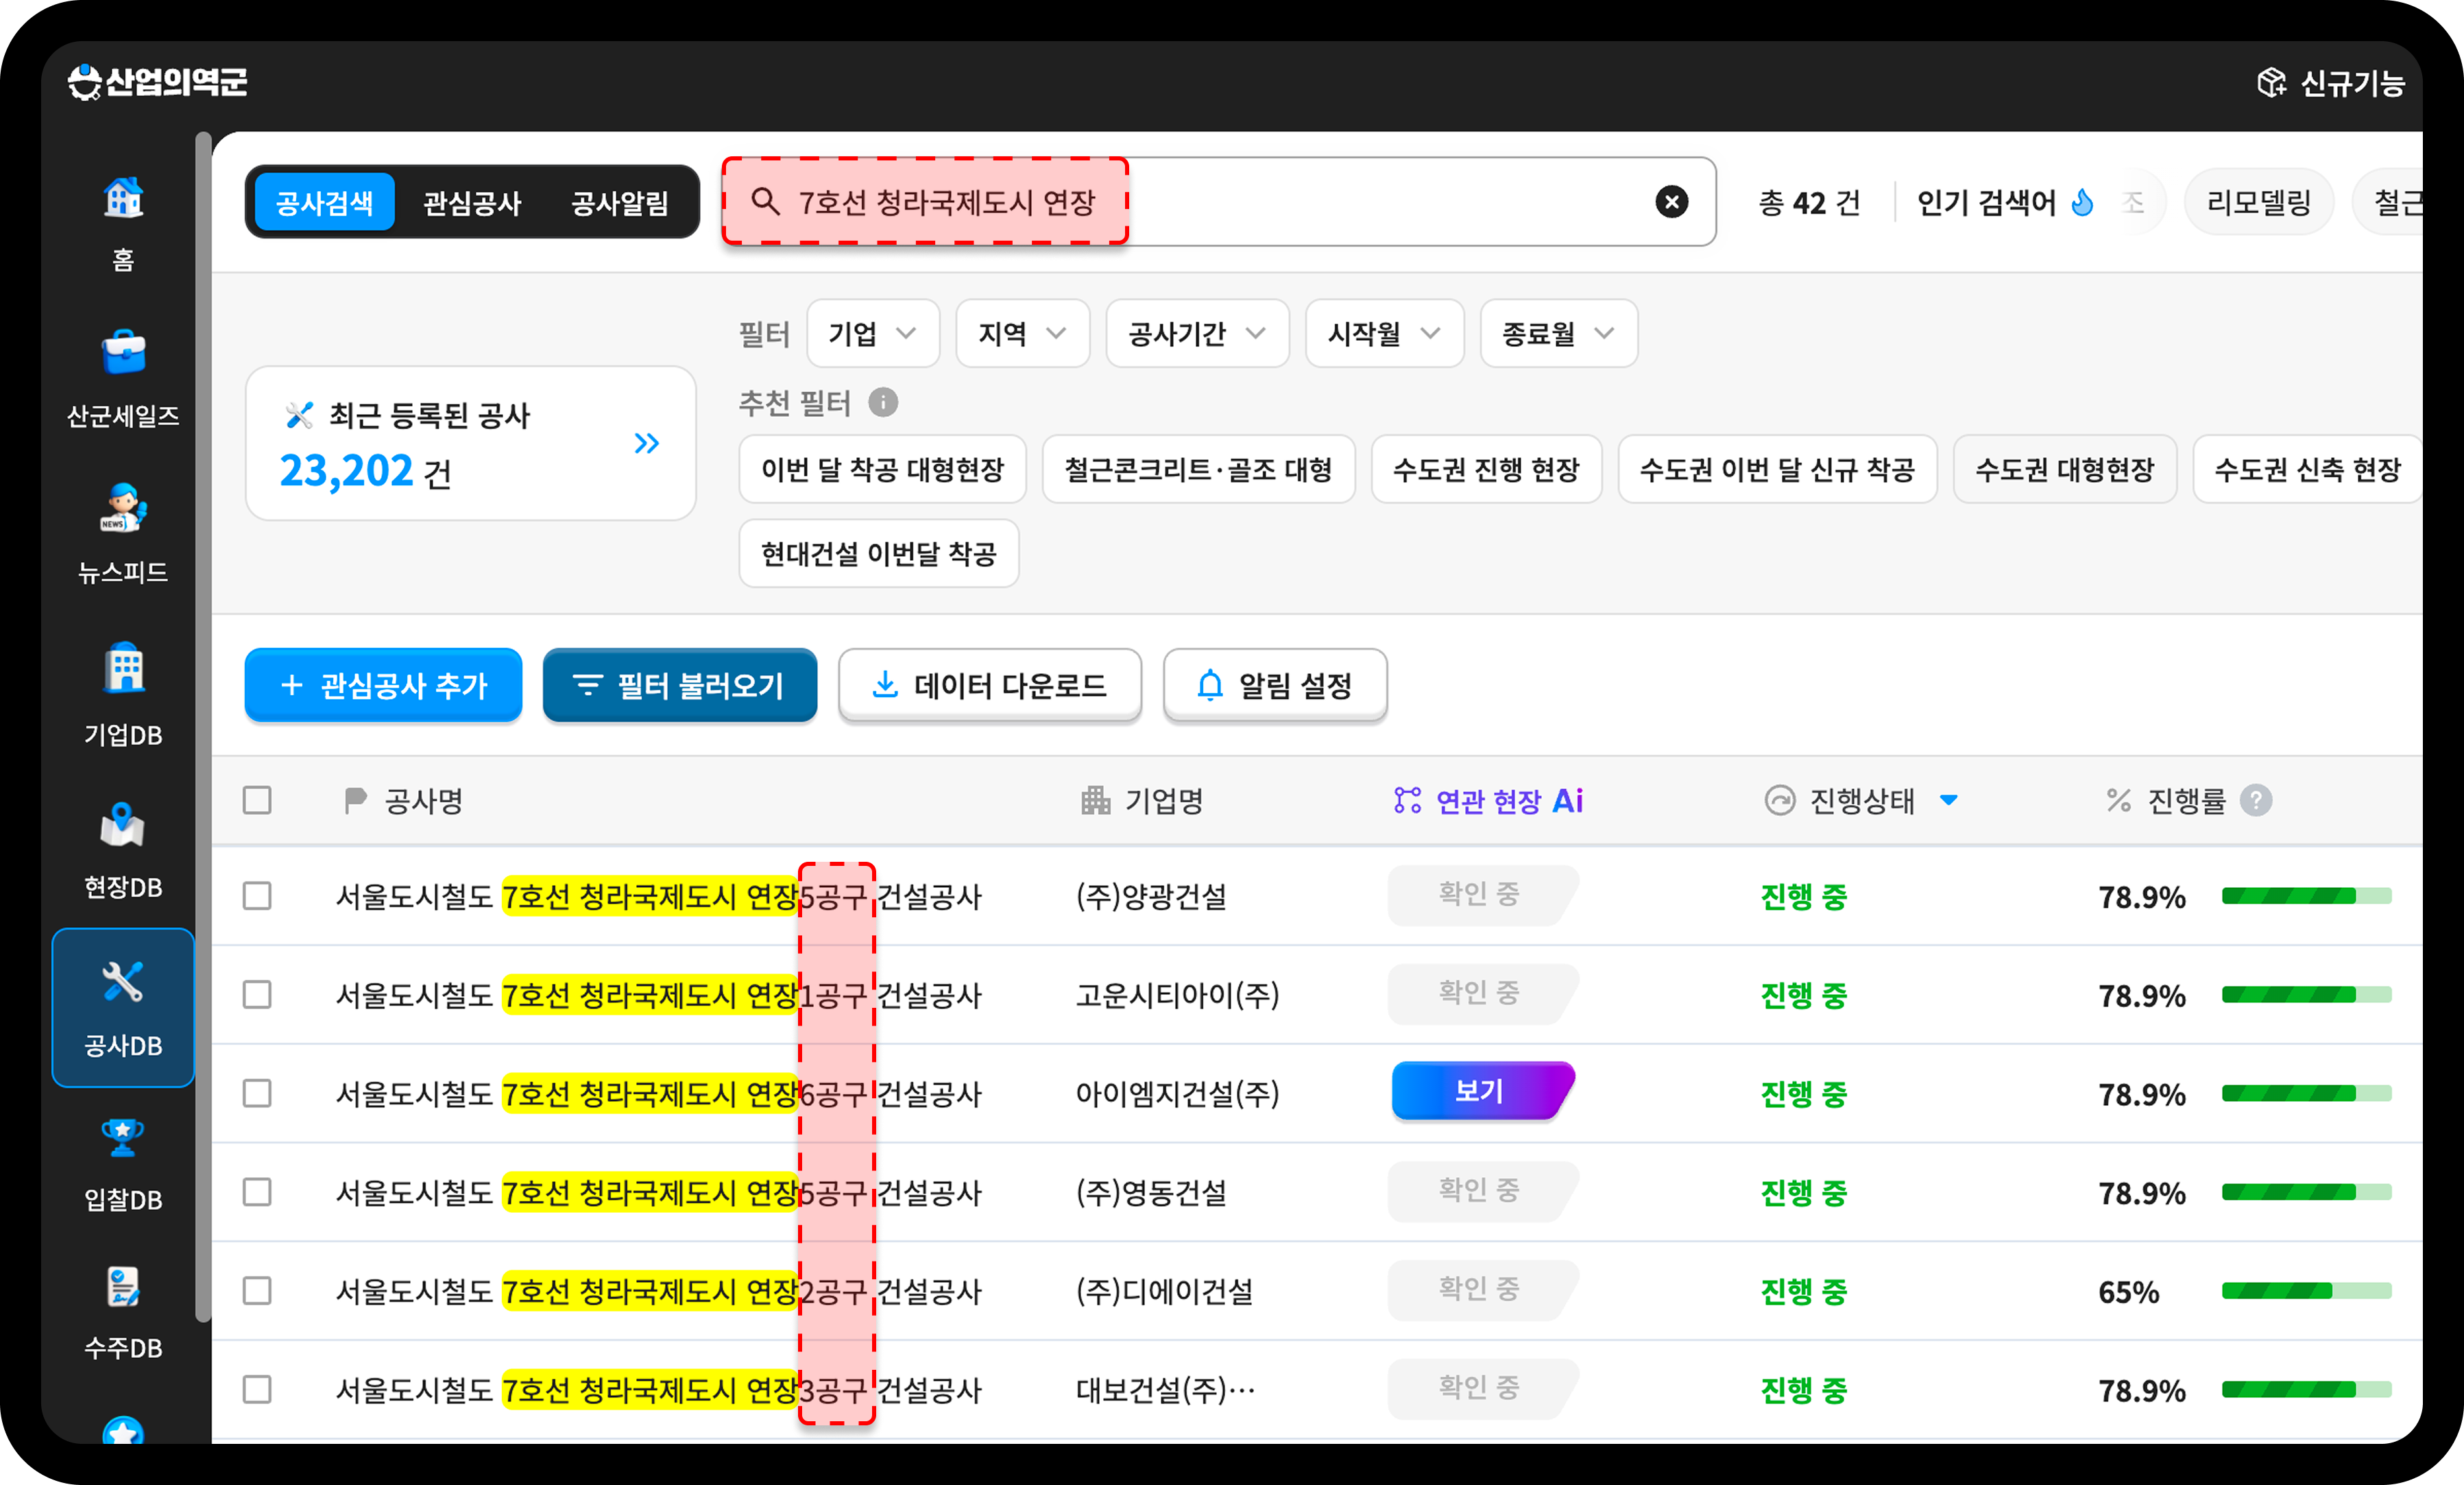Check the (주)영동건설 row checkbox

pos(257,1192)
